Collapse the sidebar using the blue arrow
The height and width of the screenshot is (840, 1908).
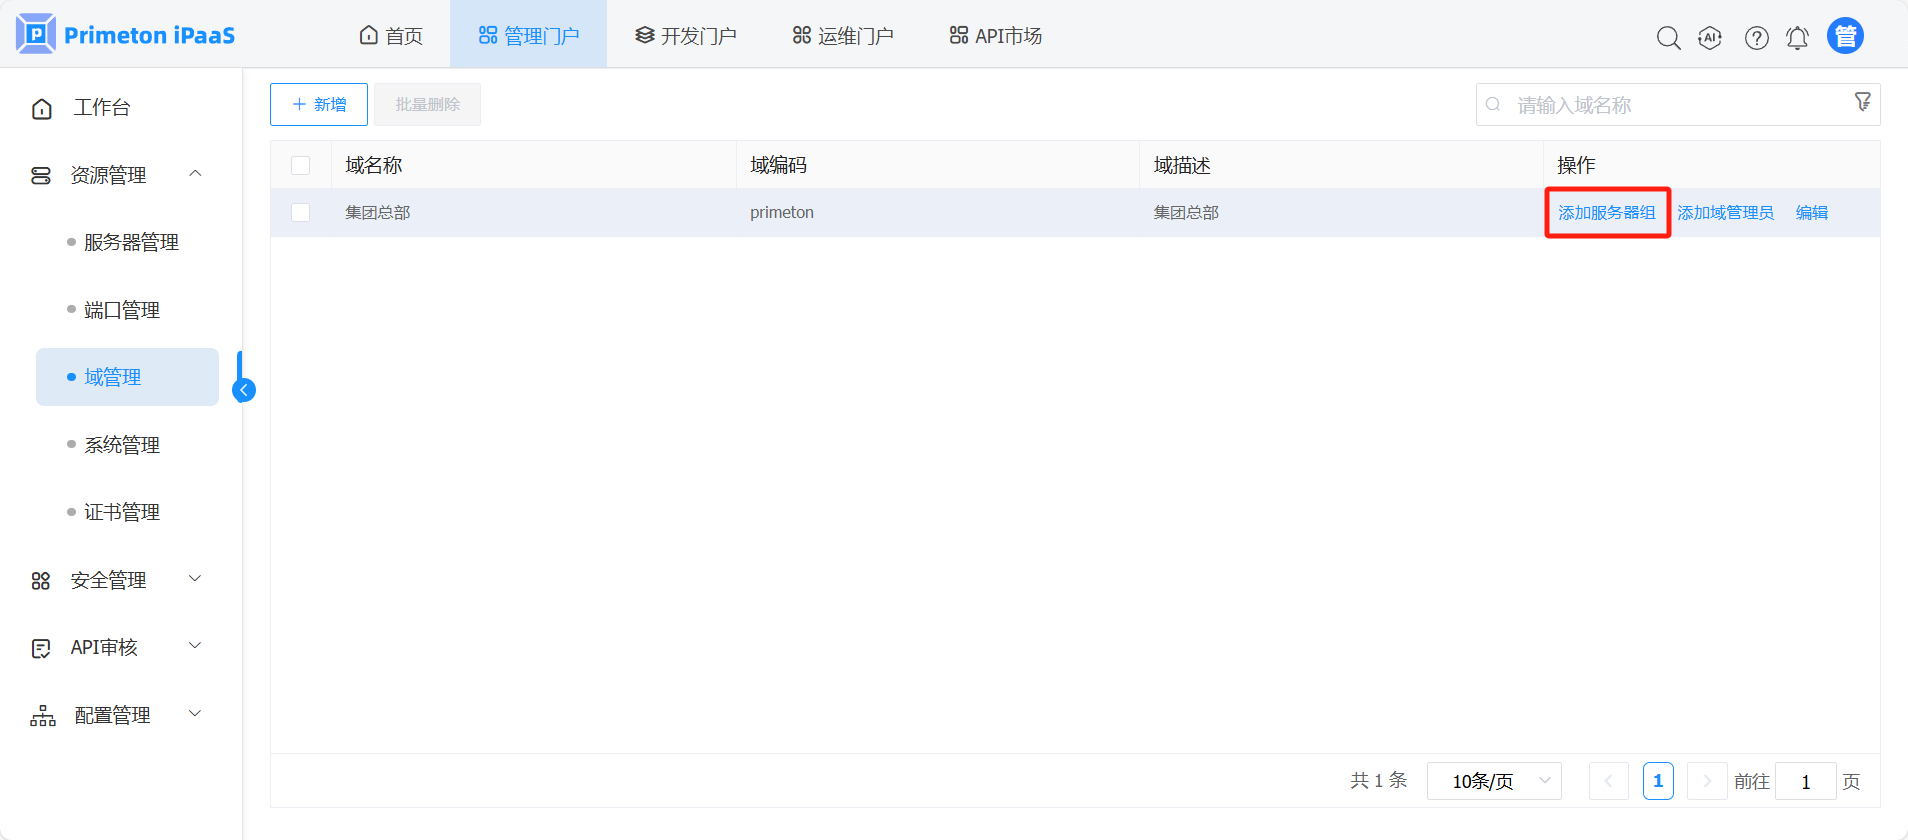pyautogui.click(x=244, y=390)
